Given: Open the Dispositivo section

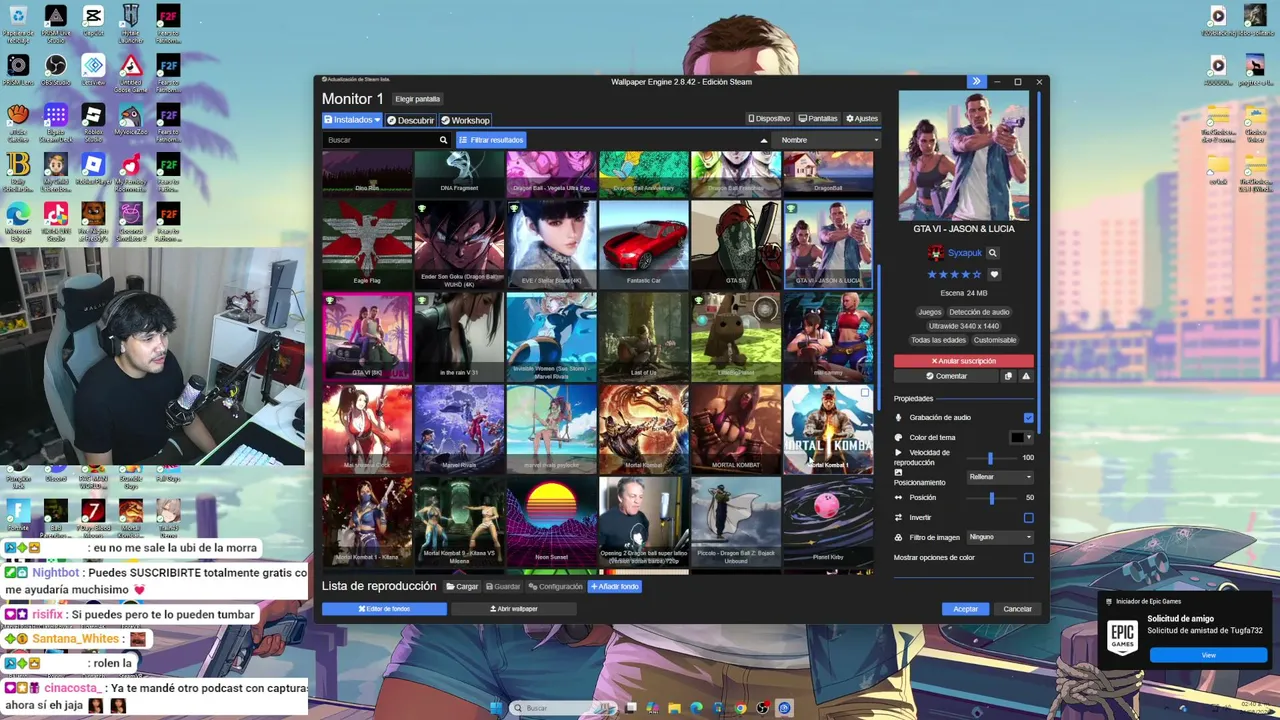Looking at the screenshot, I should pos(769,119).
